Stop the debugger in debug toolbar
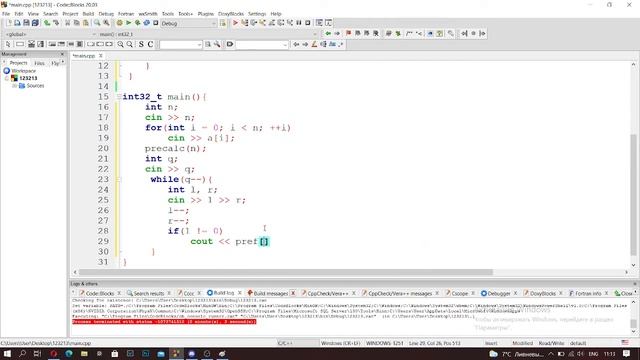Image resolution: width=640 pixels, height=360 pixels. click(x=308, y=23)
